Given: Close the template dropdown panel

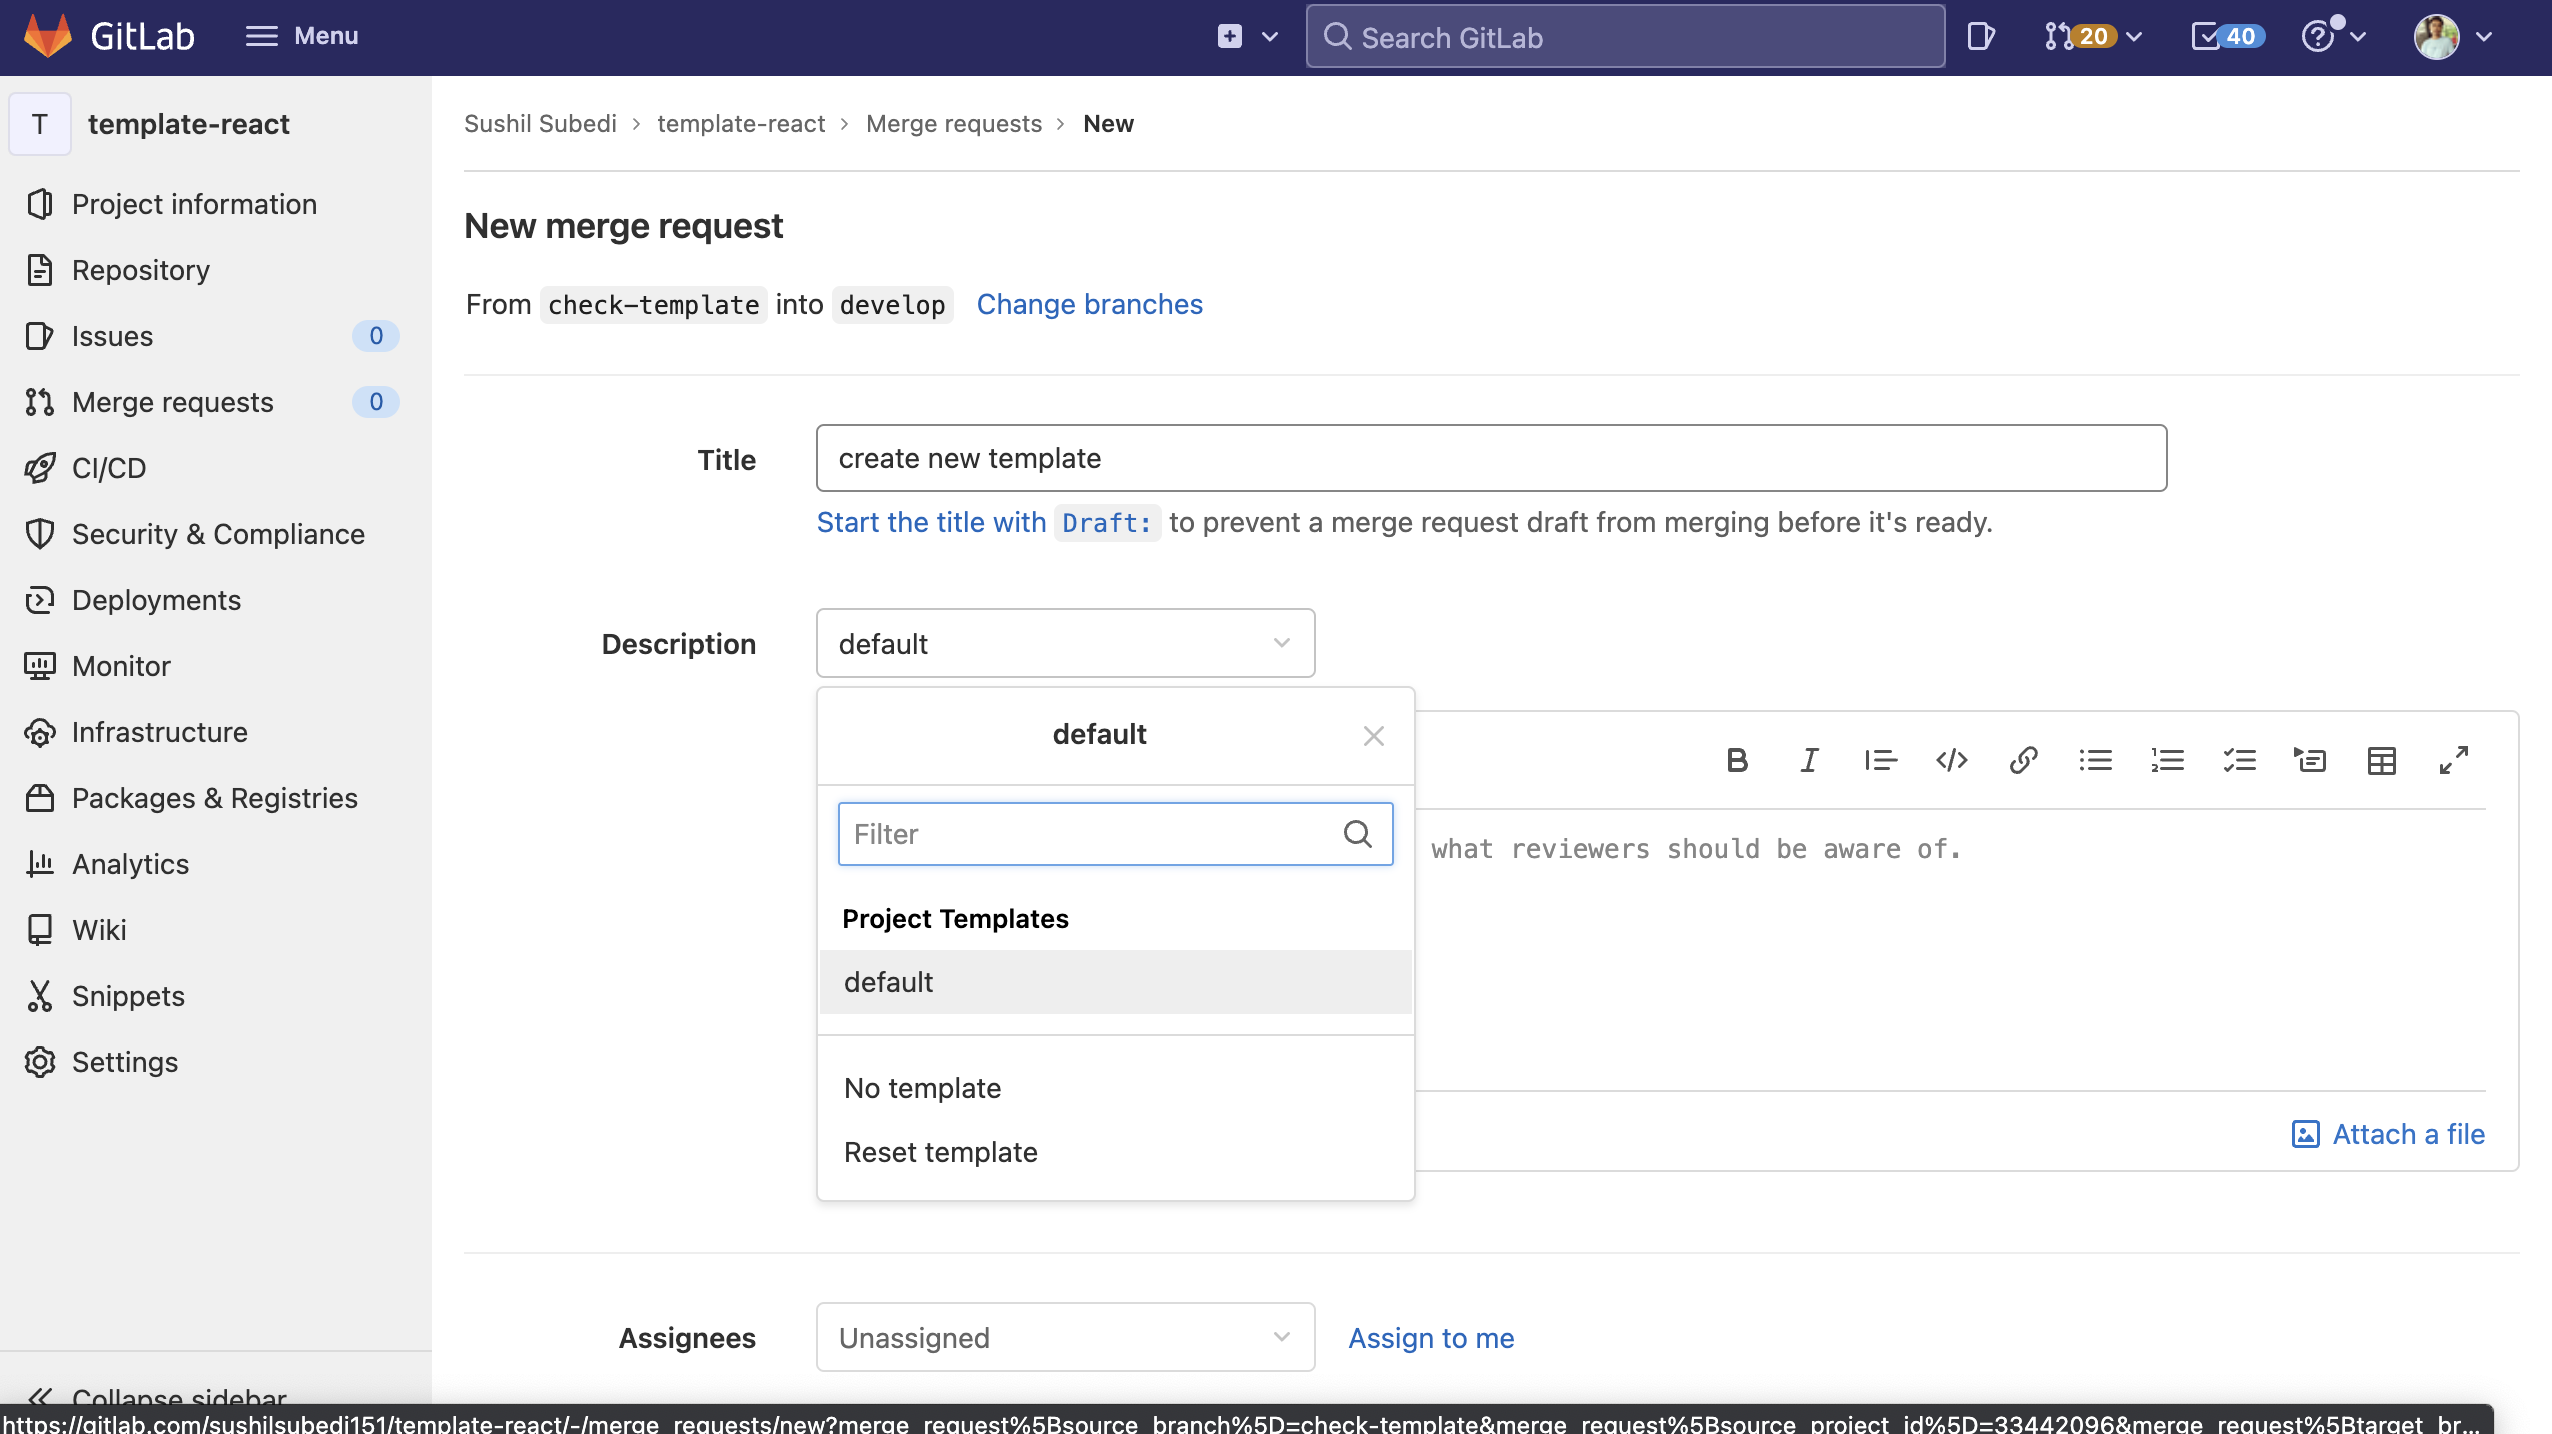Looking at the screenshot, I should 1373,736.
